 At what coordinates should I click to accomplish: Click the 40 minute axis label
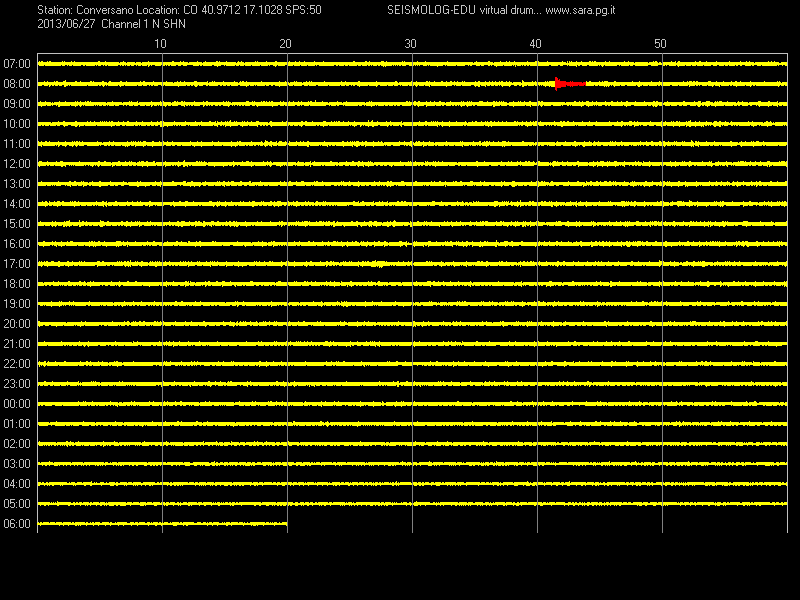click(x=535, y=44)
